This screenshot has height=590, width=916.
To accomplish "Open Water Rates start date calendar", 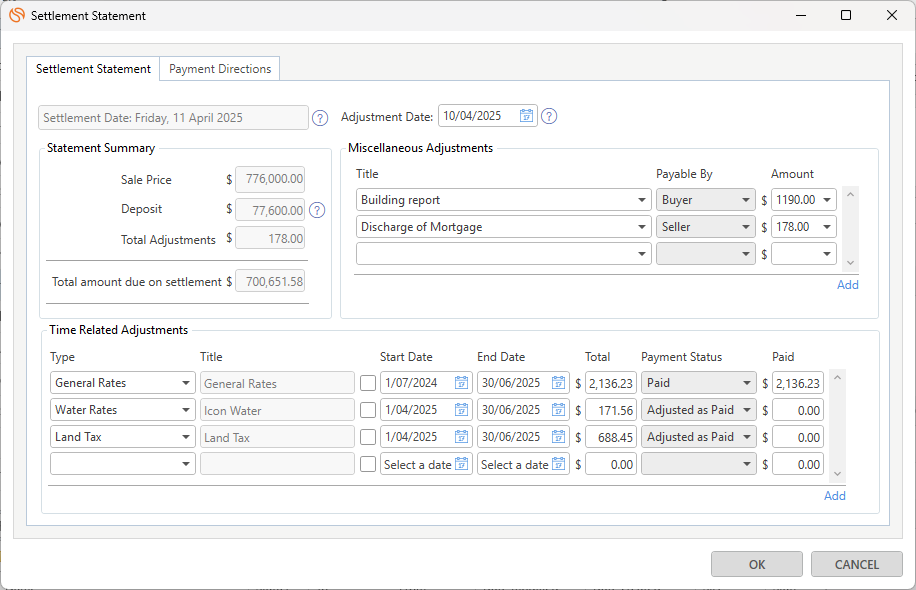I will 461,410.
